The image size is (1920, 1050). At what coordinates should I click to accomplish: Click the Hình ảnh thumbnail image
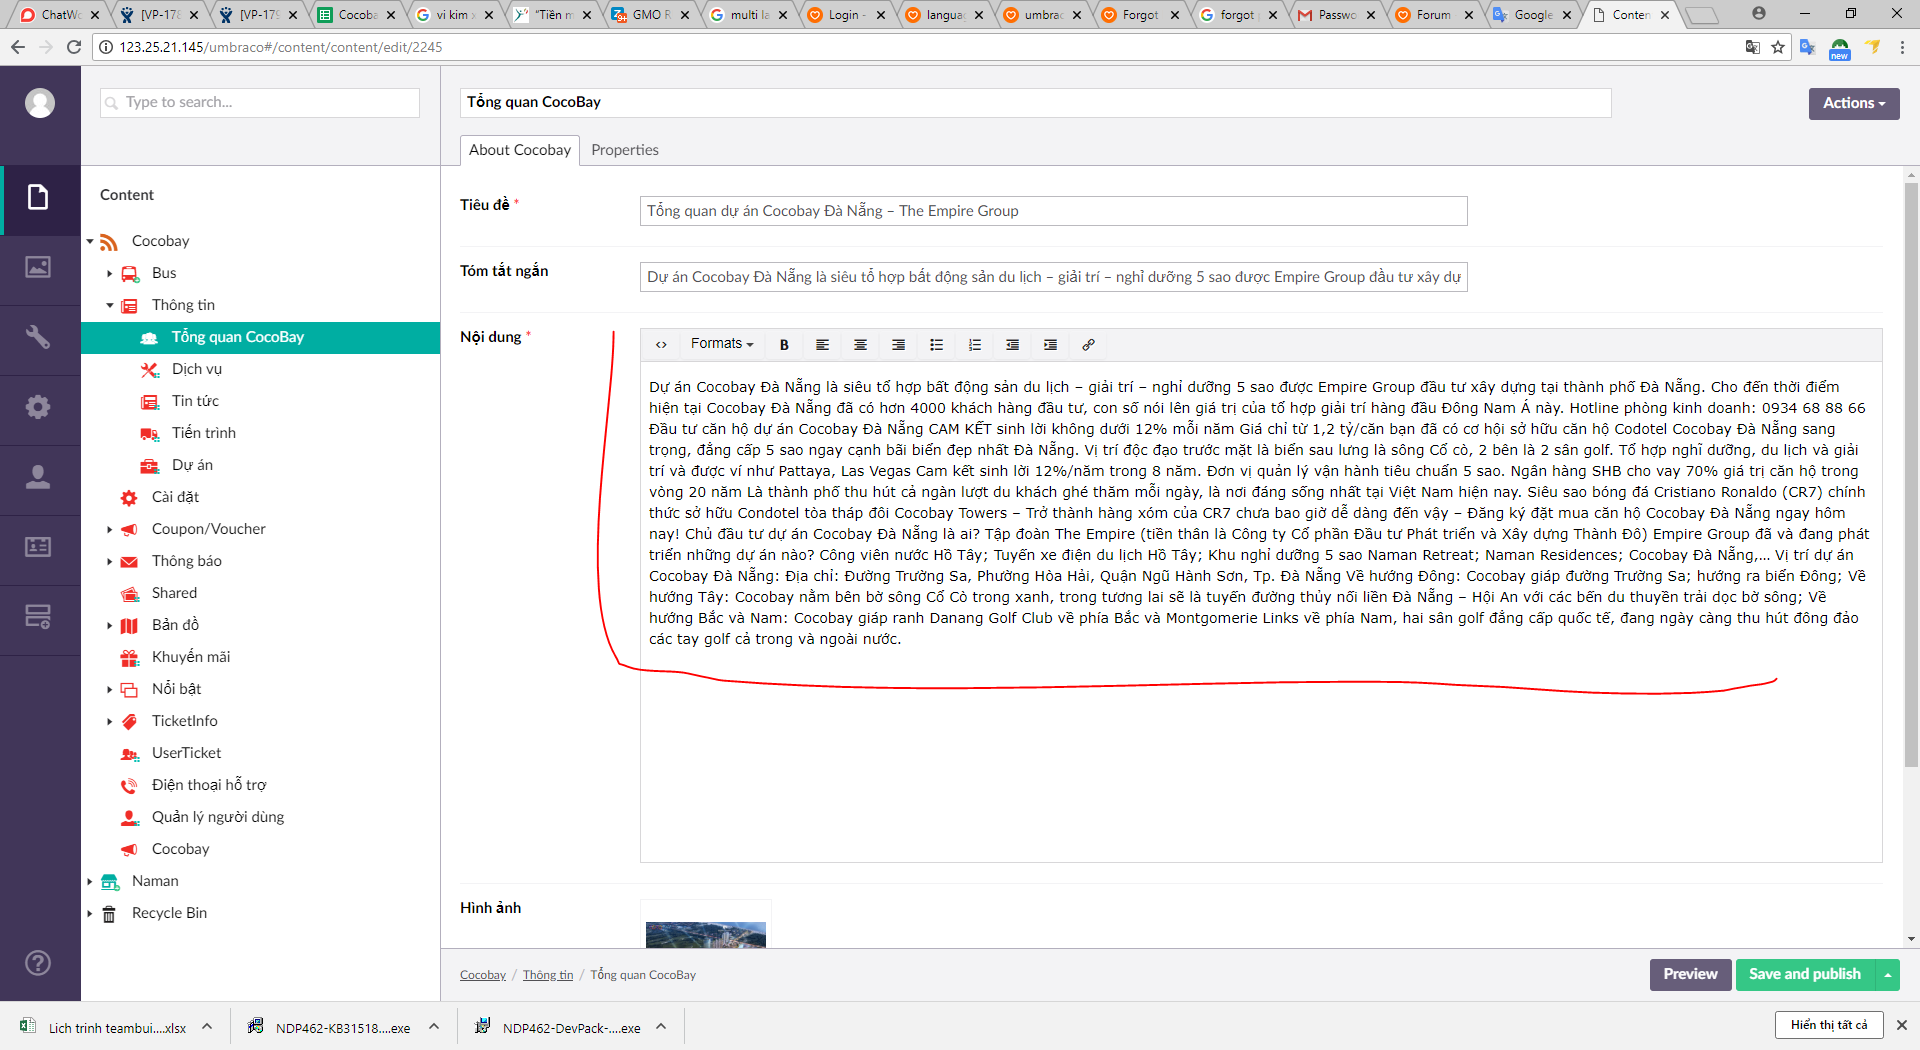(706, 934)
